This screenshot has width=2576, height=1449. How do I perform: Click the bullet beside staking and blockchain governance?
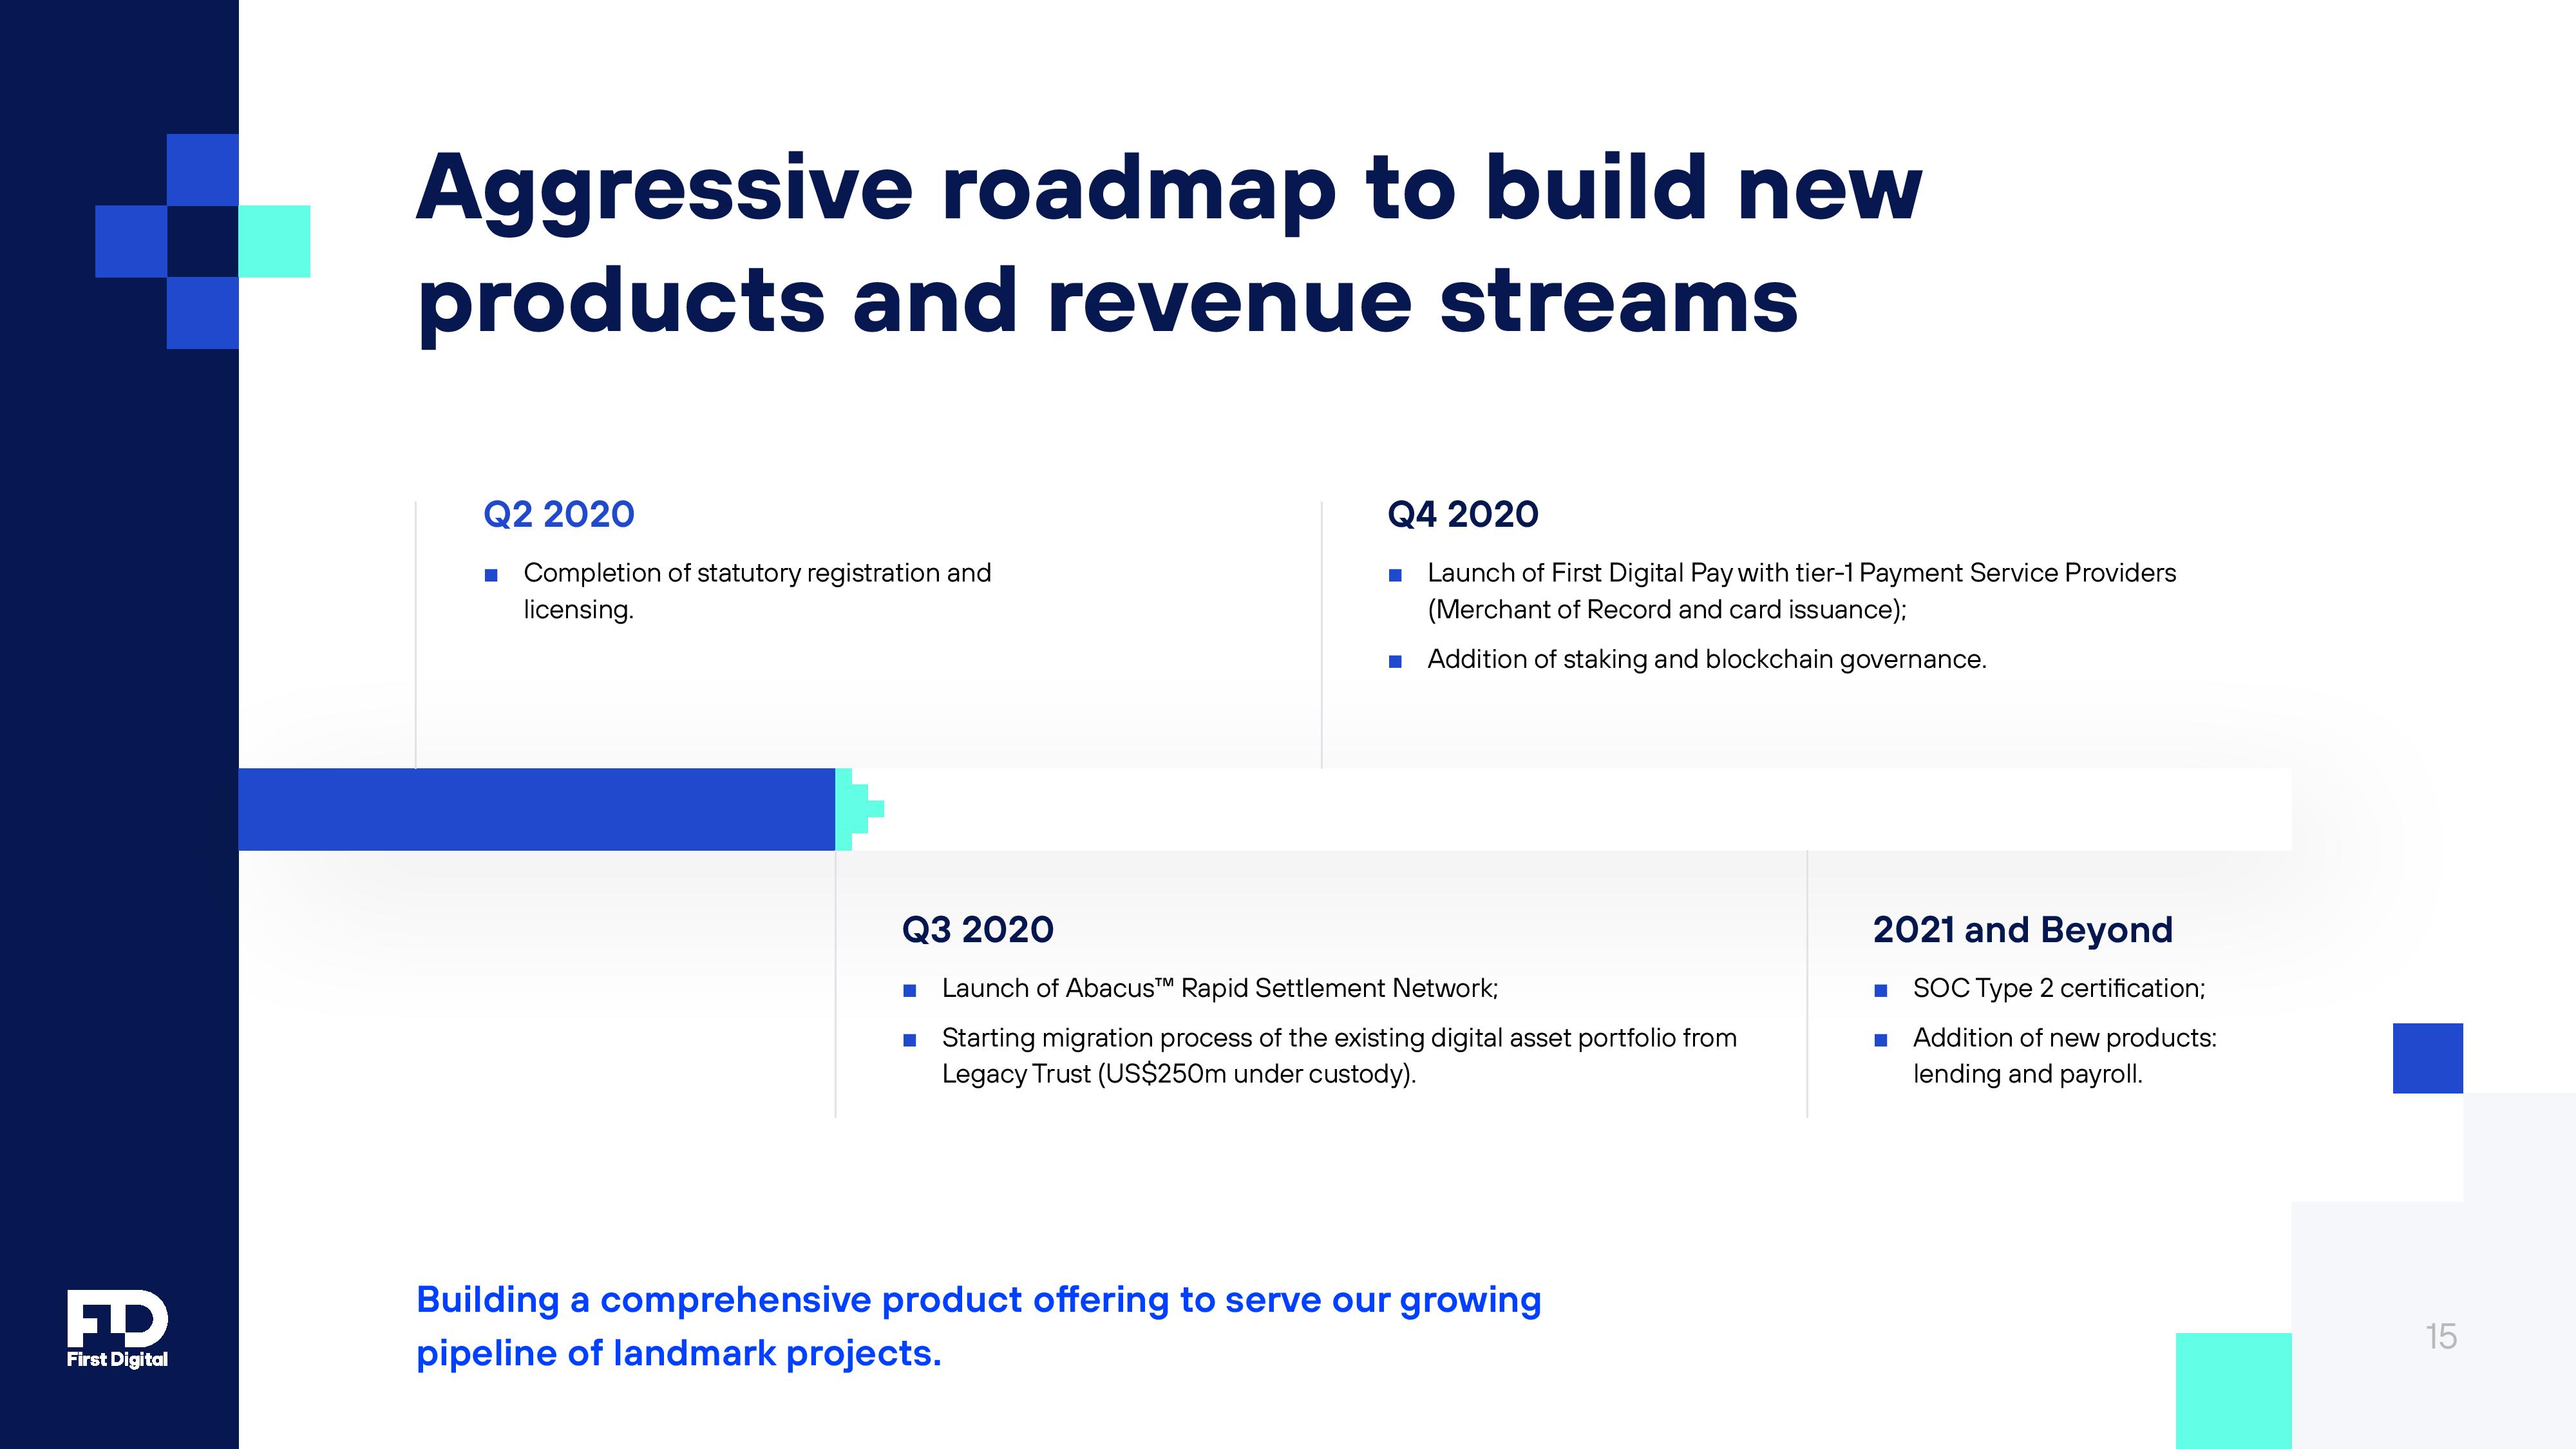point(1395,661)
